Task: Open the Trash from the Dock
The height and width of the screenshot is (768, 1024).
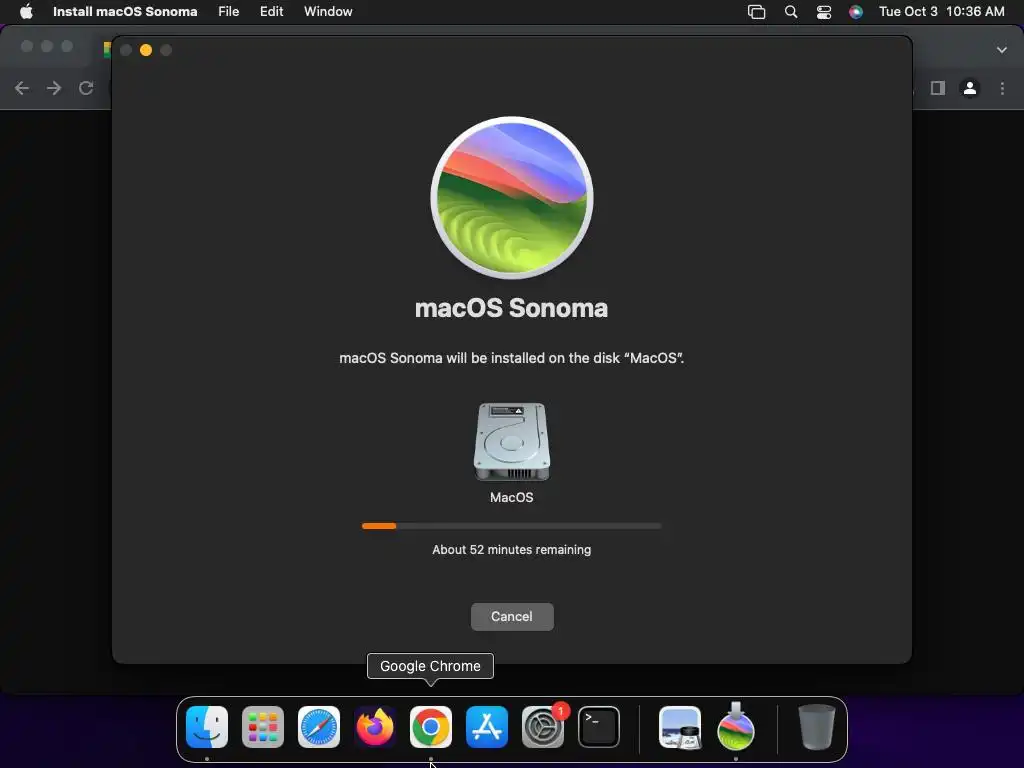Action: click(x=816, y=727)
